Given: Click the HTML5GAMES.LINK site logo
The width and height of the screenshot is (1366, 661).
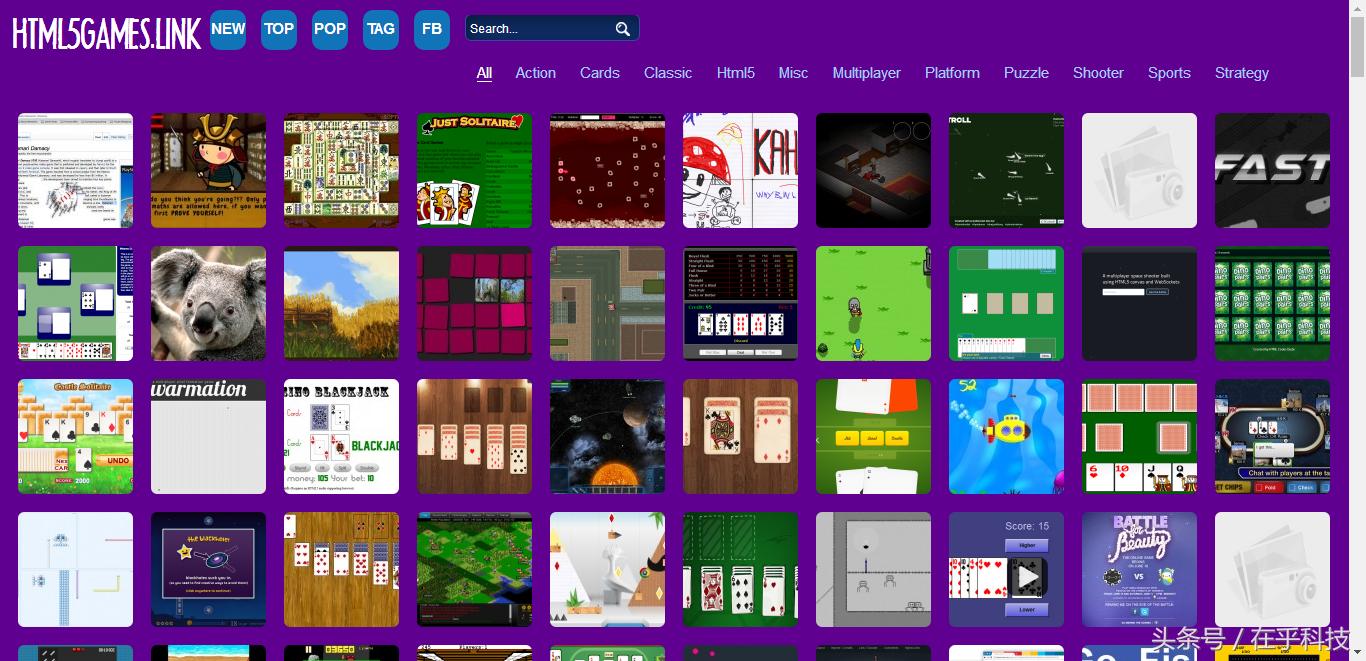Looking at the screenshot, I should [x=106, y=33].
